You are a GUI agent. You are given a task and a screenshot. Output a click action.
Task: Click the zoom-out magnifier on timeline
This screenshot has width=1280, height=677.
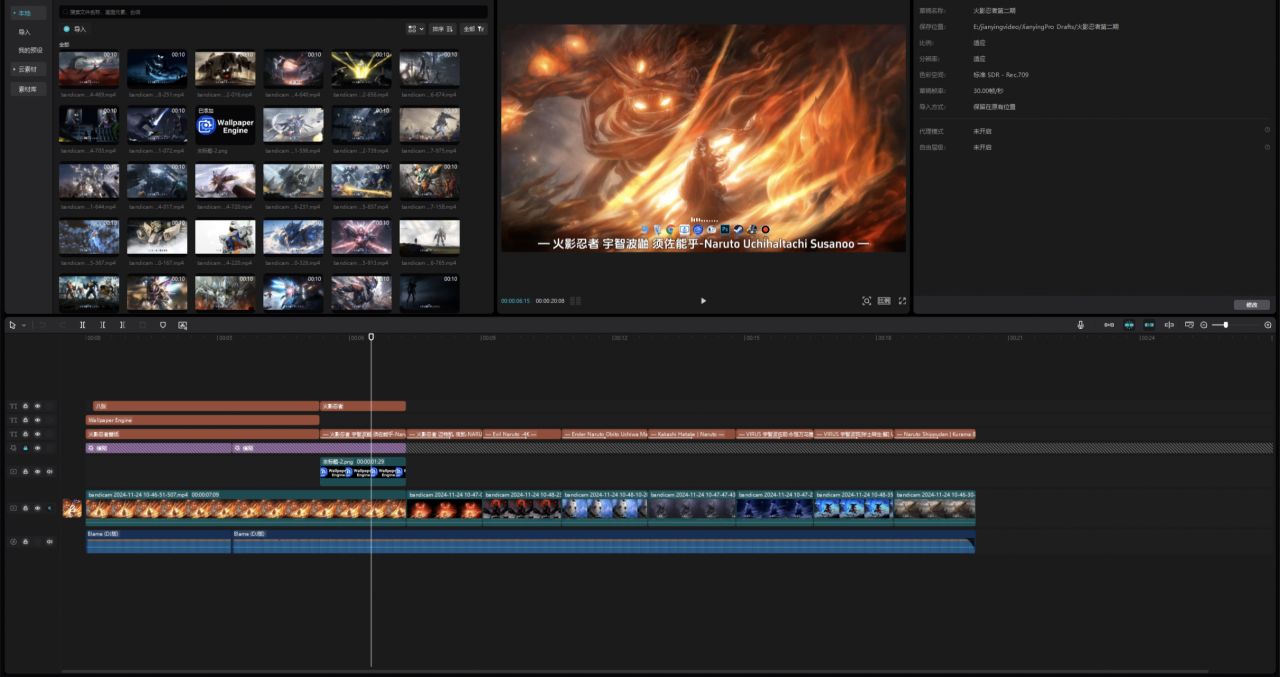tap(1204, 325)
